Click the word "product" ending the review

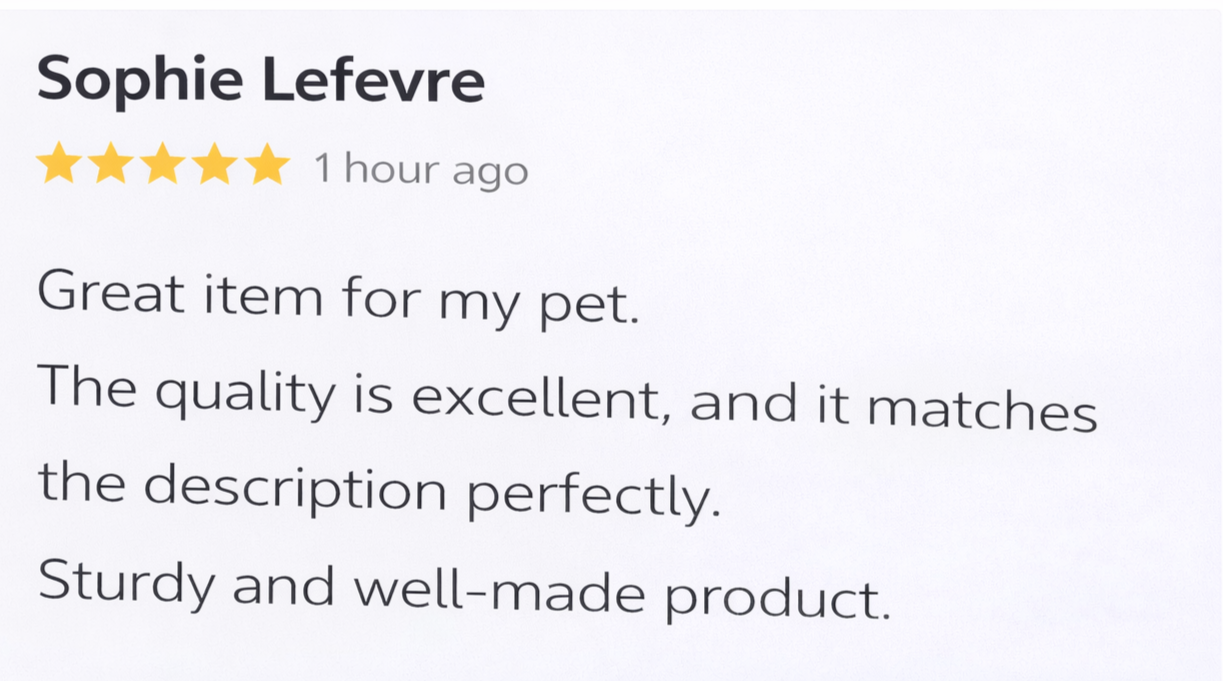click(777, 599)
